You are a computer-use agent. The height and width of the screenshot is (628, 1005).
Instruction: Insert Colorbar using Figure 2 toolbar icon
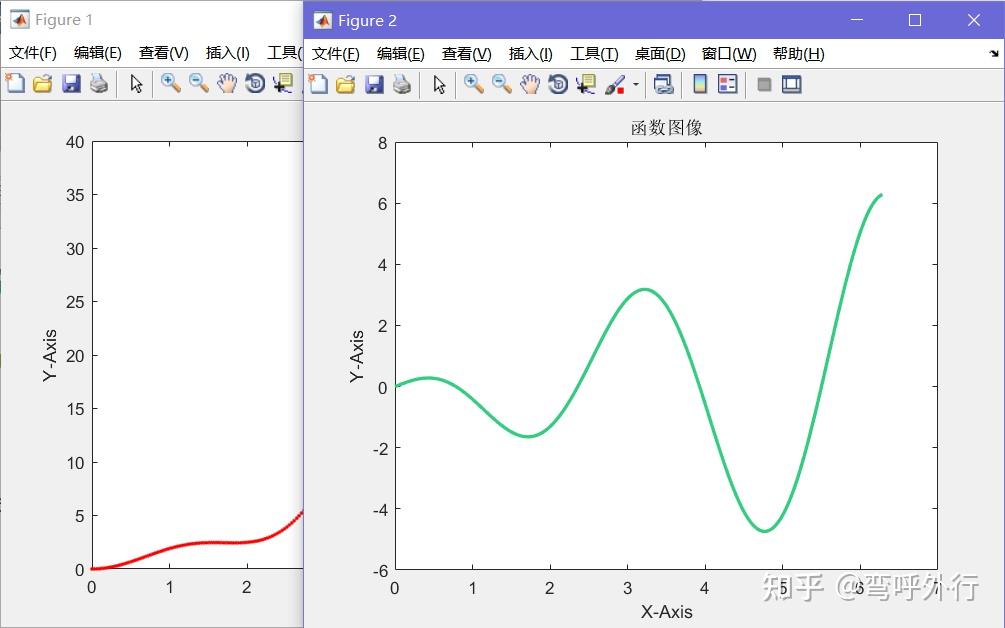[700, 84]
